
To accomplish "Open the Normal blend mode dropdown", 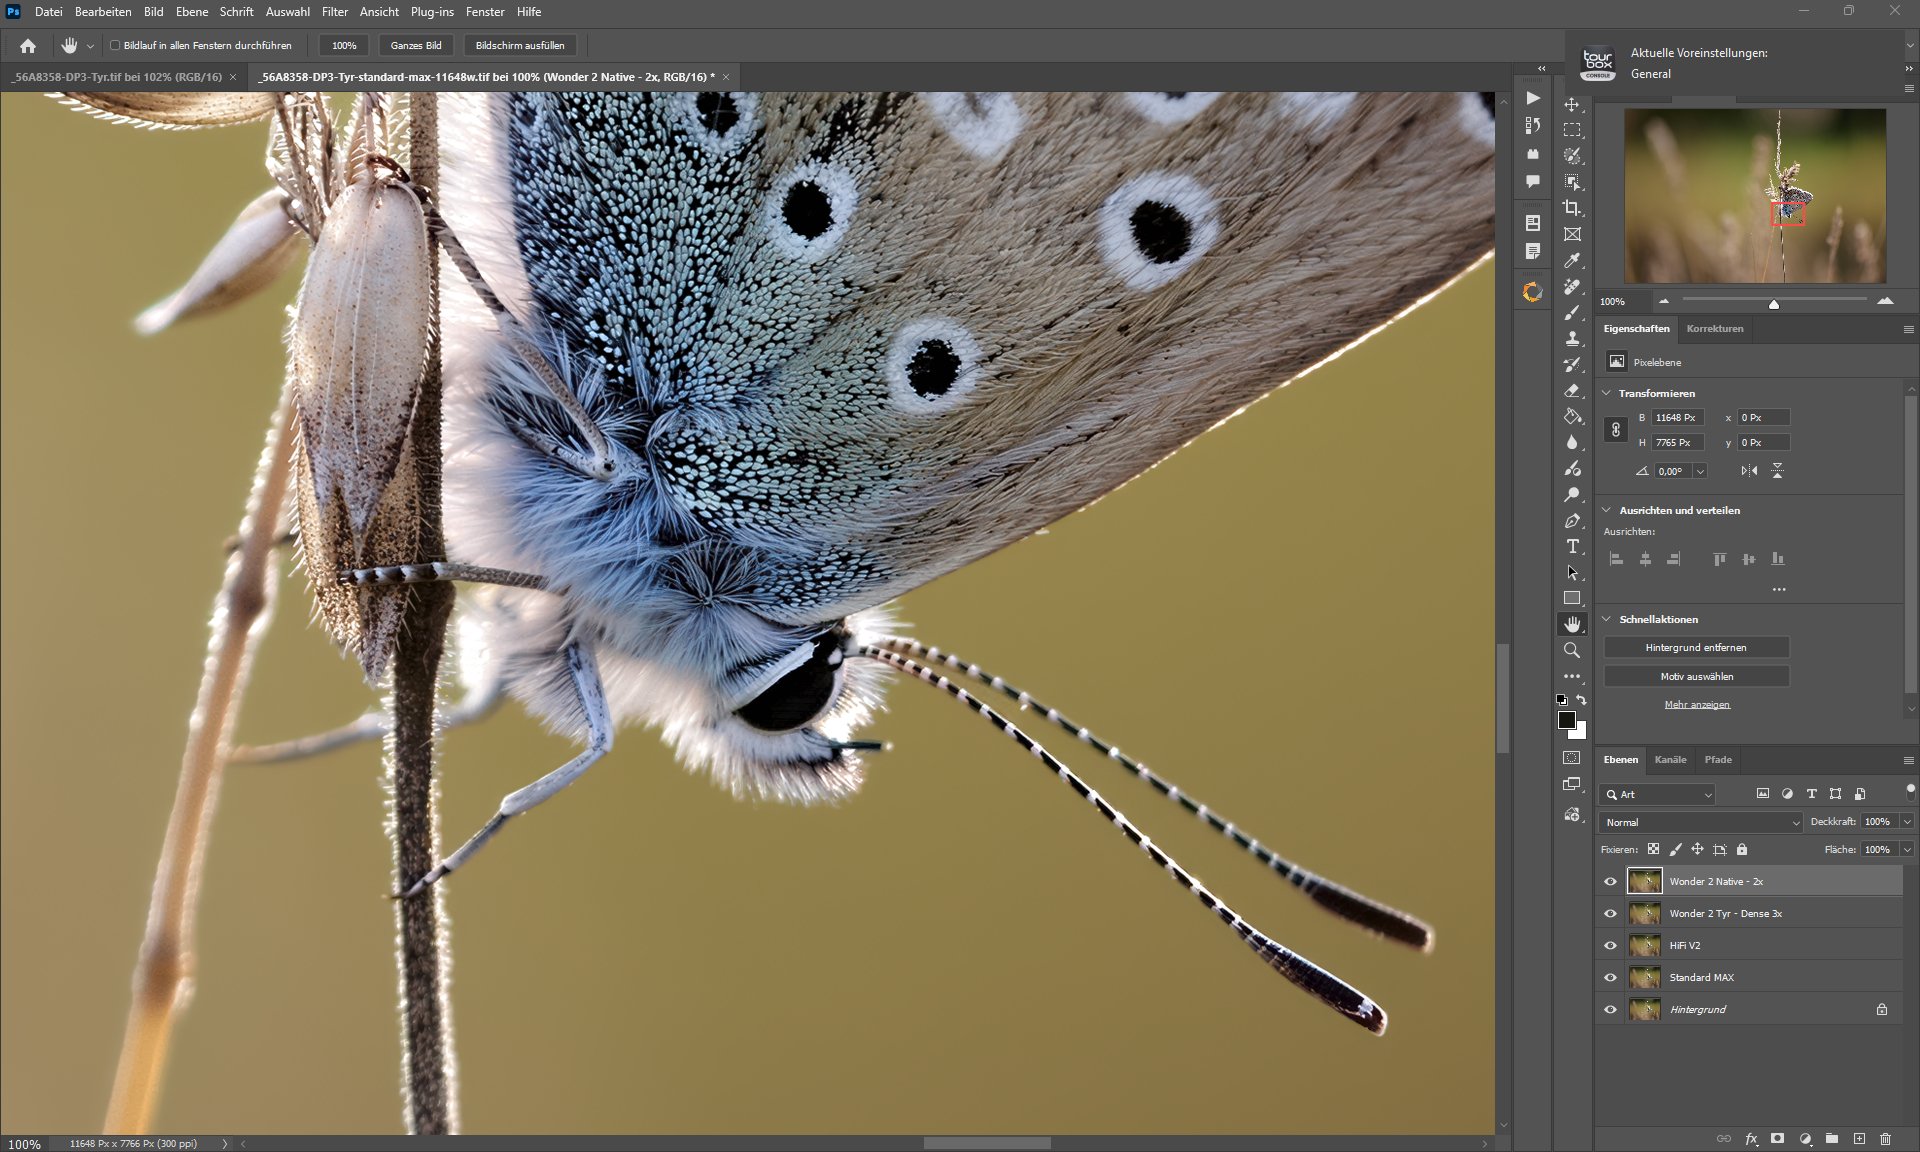I will [x=1700, y=822].
